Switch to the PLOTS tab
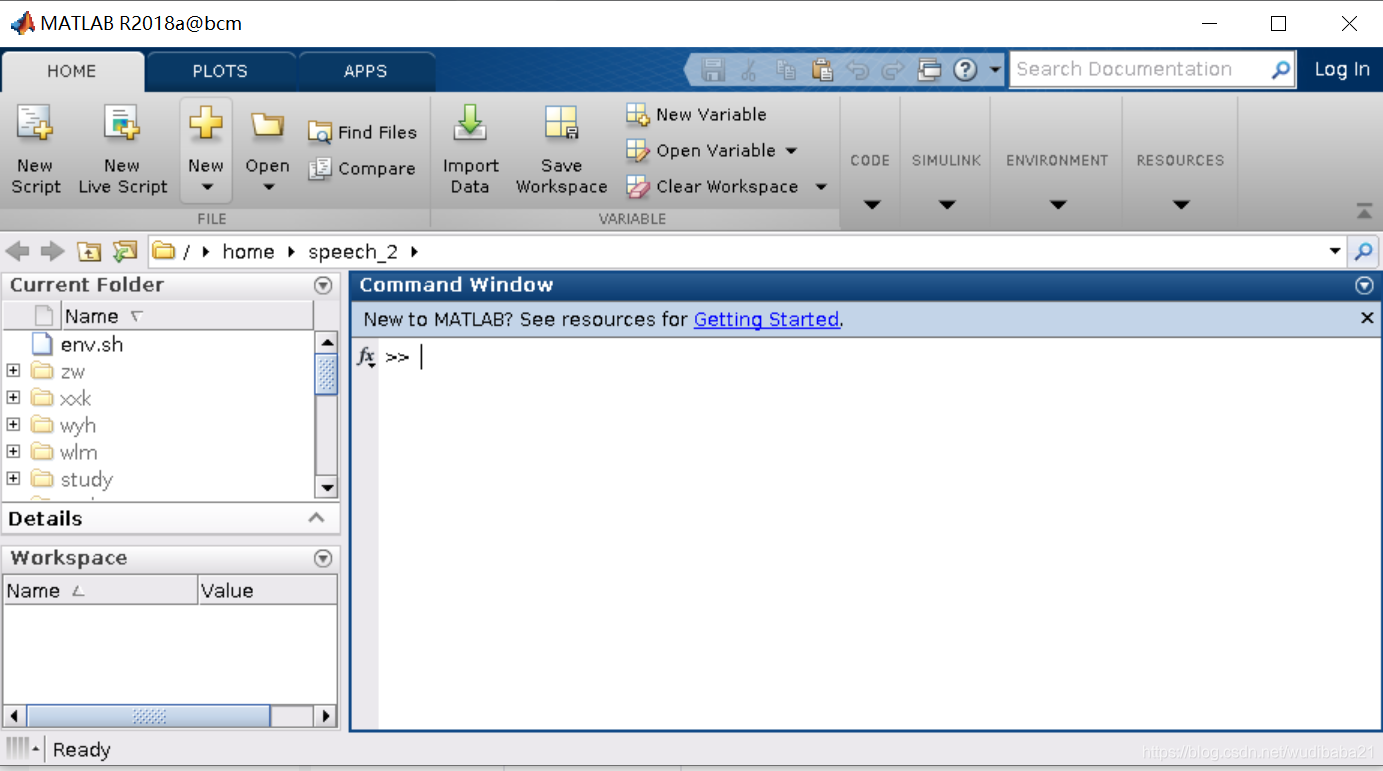The height and width of the screenshot is (771, 1383). tap(220, 71)
